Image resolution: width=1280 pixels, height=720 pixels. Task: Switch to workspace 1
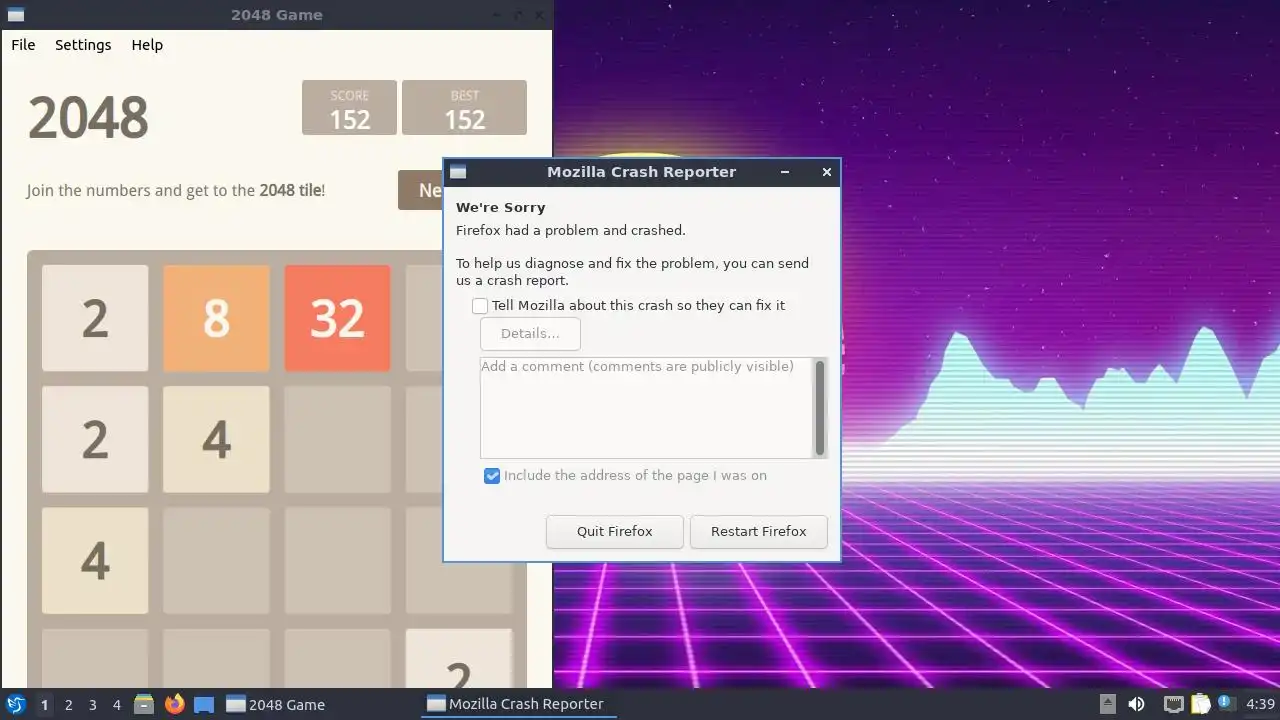44,705
